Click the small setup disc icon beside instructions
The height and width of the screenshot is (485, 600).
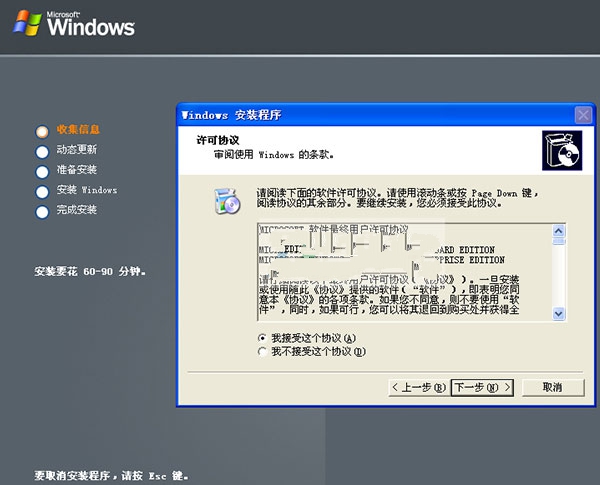tap(227, 201)
